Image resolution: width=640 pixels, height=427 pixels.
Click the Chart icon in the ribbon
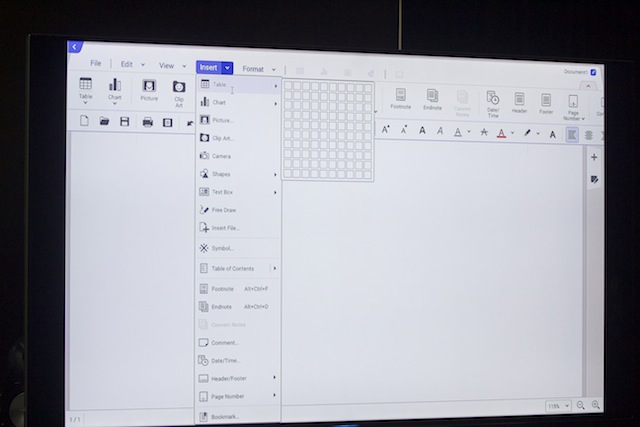click(115, 85)
